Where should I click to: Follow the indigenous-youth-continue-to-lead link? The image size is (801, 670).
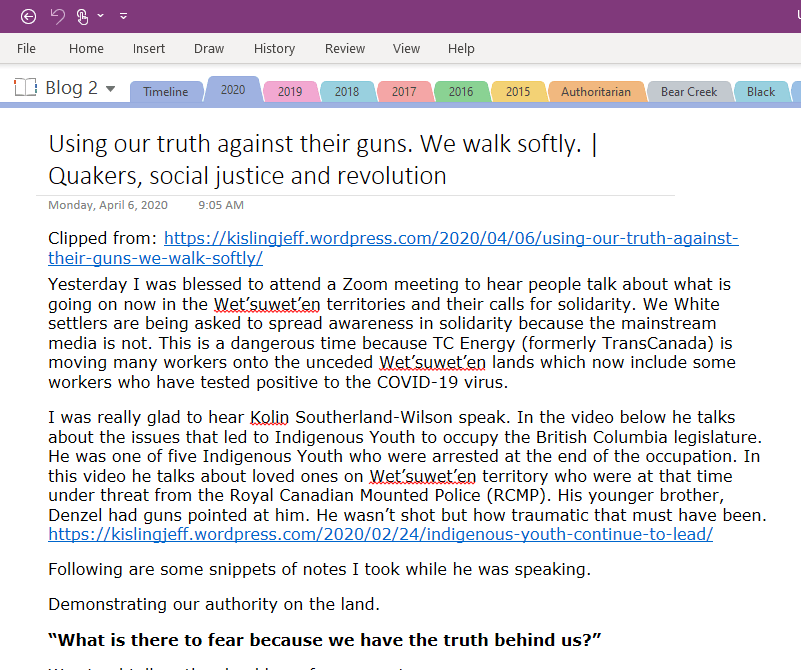point(380,534)
